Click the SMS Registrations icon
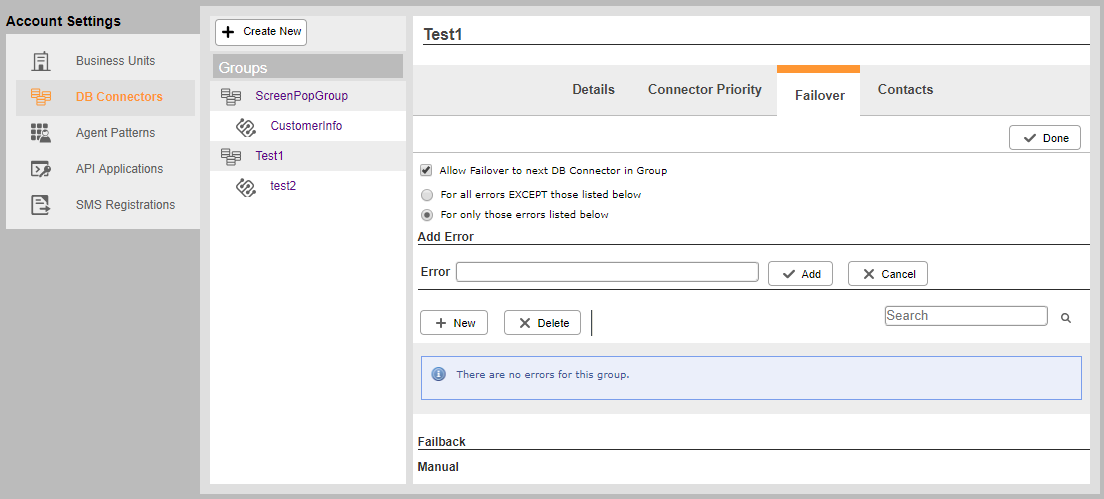 pos(41,206)
